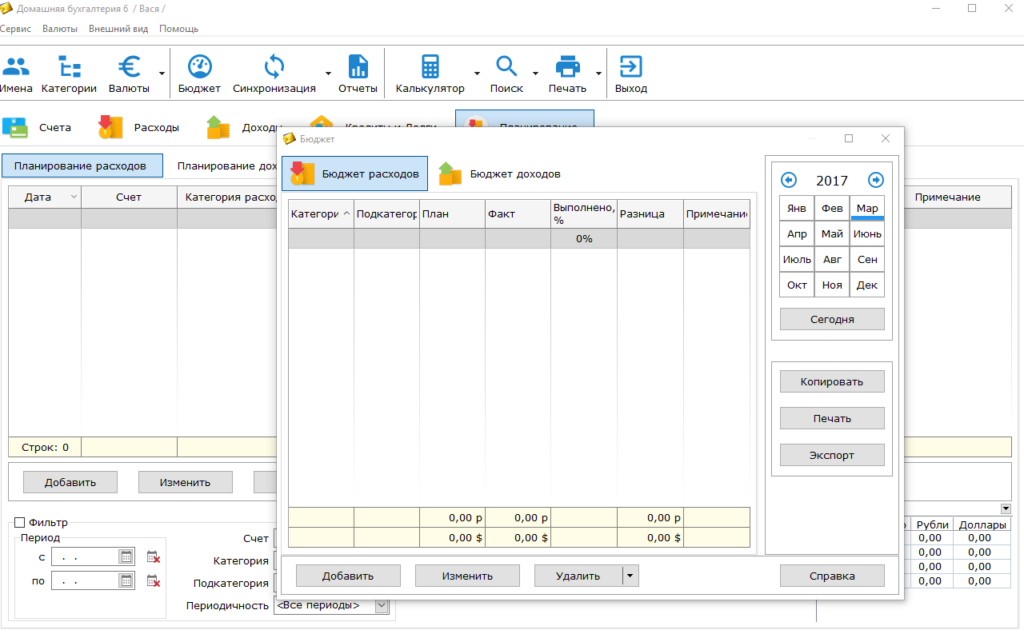Launch the Калькулятор tool

[x=430, y=68]
